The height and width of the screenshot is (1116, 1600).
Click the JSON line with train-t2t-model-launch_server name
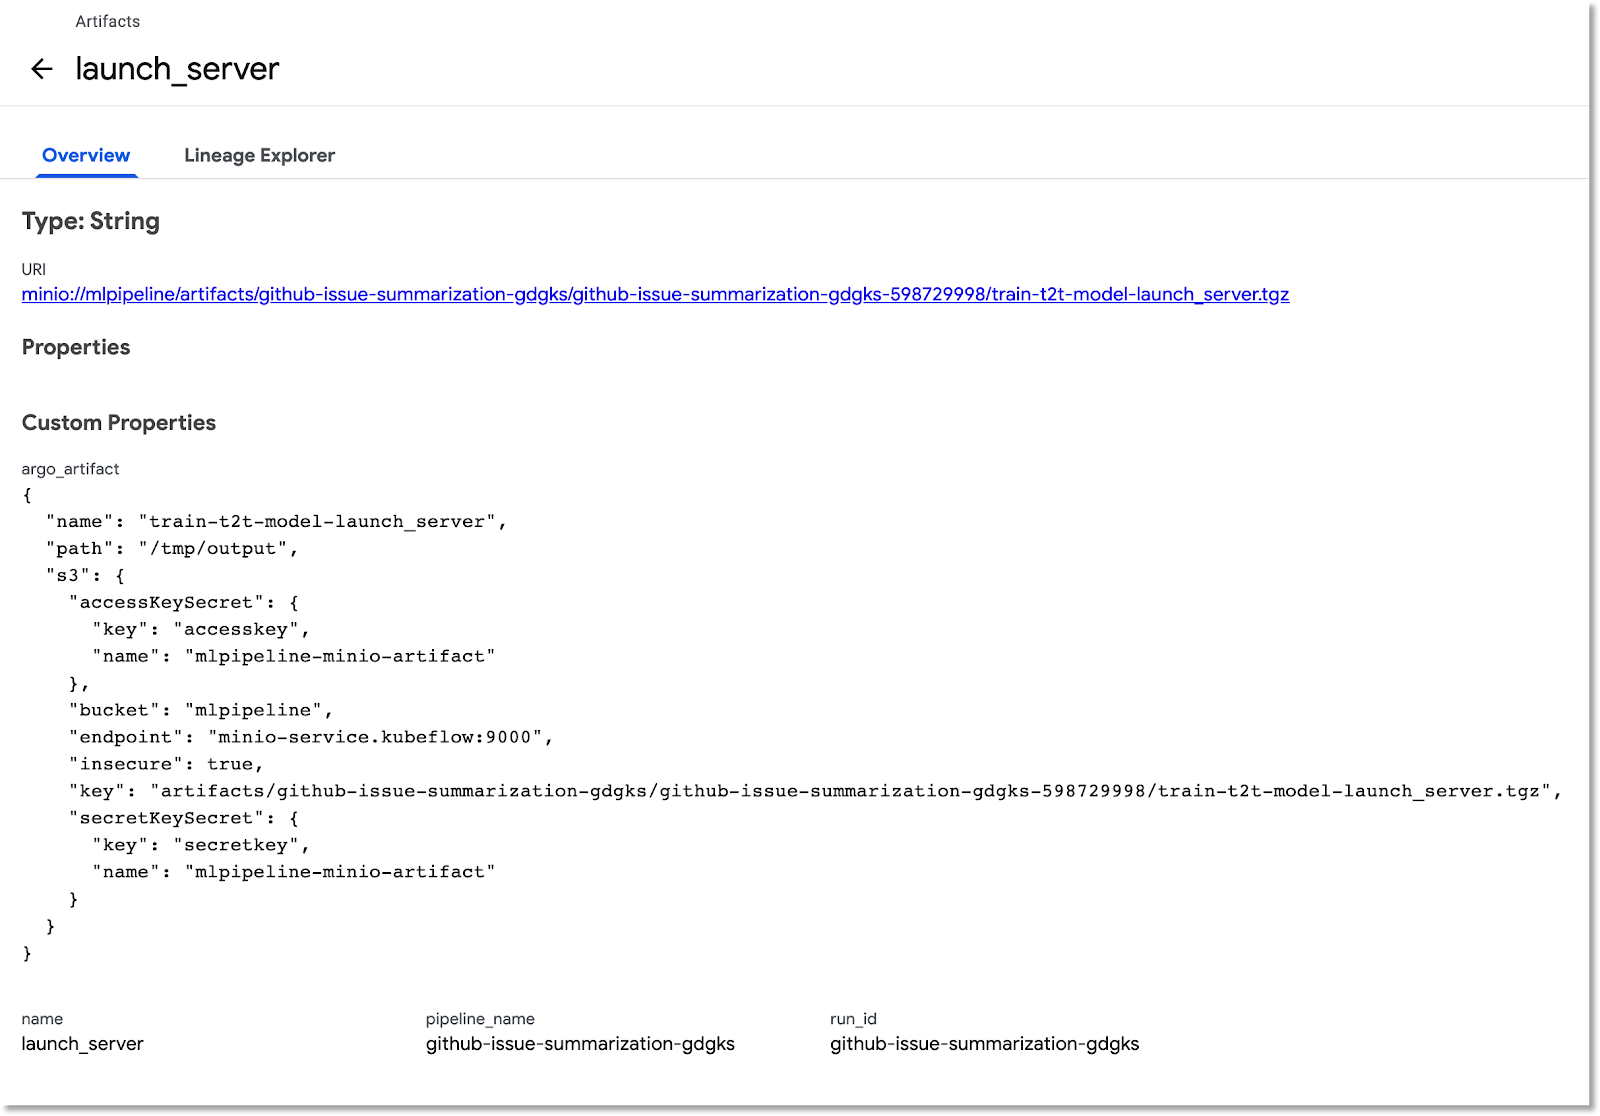tap(276, 521)
